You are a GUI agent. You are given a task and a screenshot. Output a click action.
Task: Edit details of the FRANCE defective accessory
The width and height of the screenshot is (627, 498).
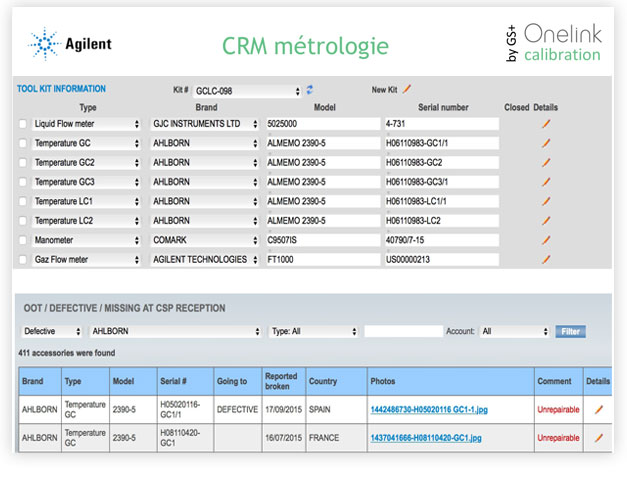[x=599, y=438]
